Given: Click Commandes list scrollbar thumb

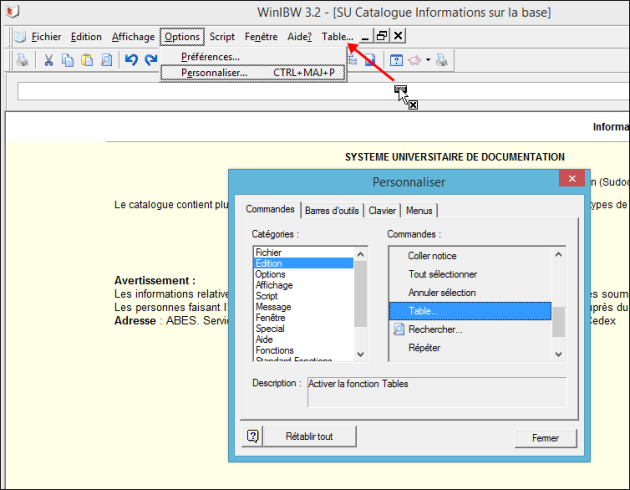Looking at the screenshot, I should (558, 322).
